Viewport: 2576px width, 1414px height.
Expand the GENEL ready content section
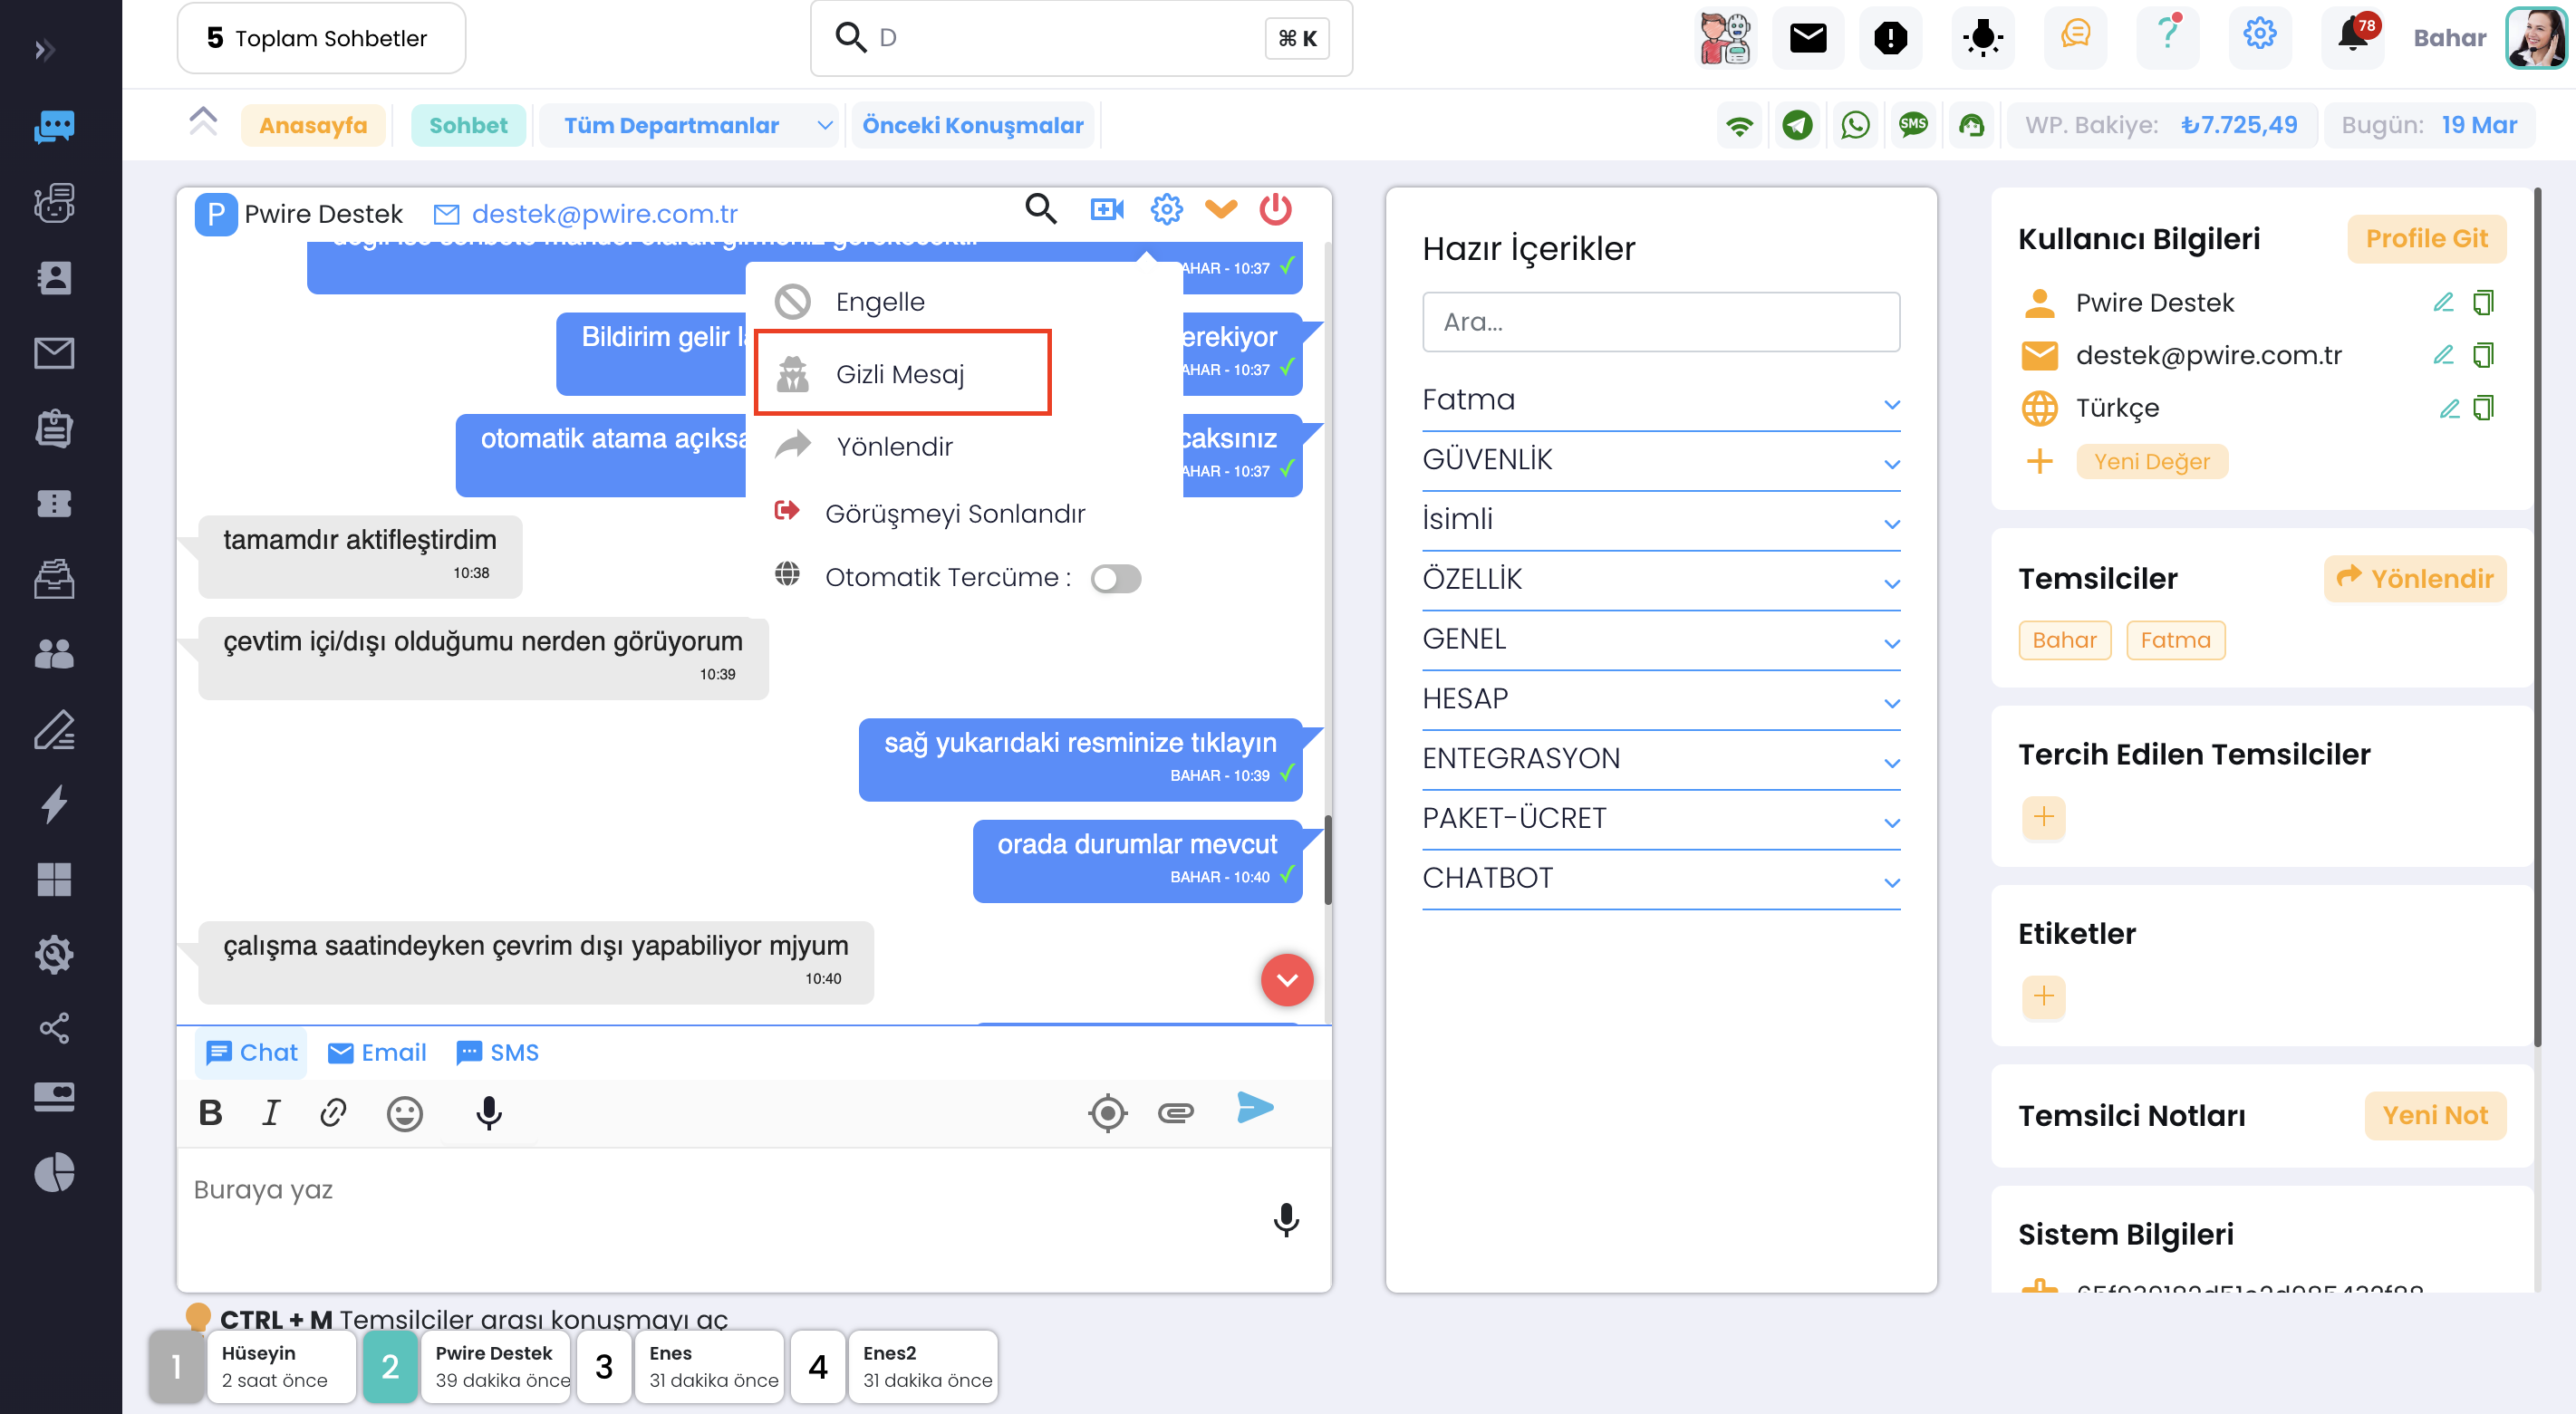click(1661, 640)
